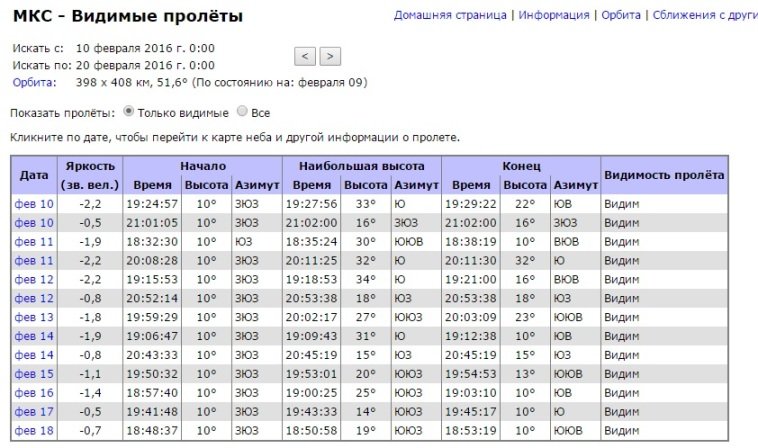Open the фев 11 pass starting at 18:32:30
Screen dimensions: 758x448
tap(34, 242)
